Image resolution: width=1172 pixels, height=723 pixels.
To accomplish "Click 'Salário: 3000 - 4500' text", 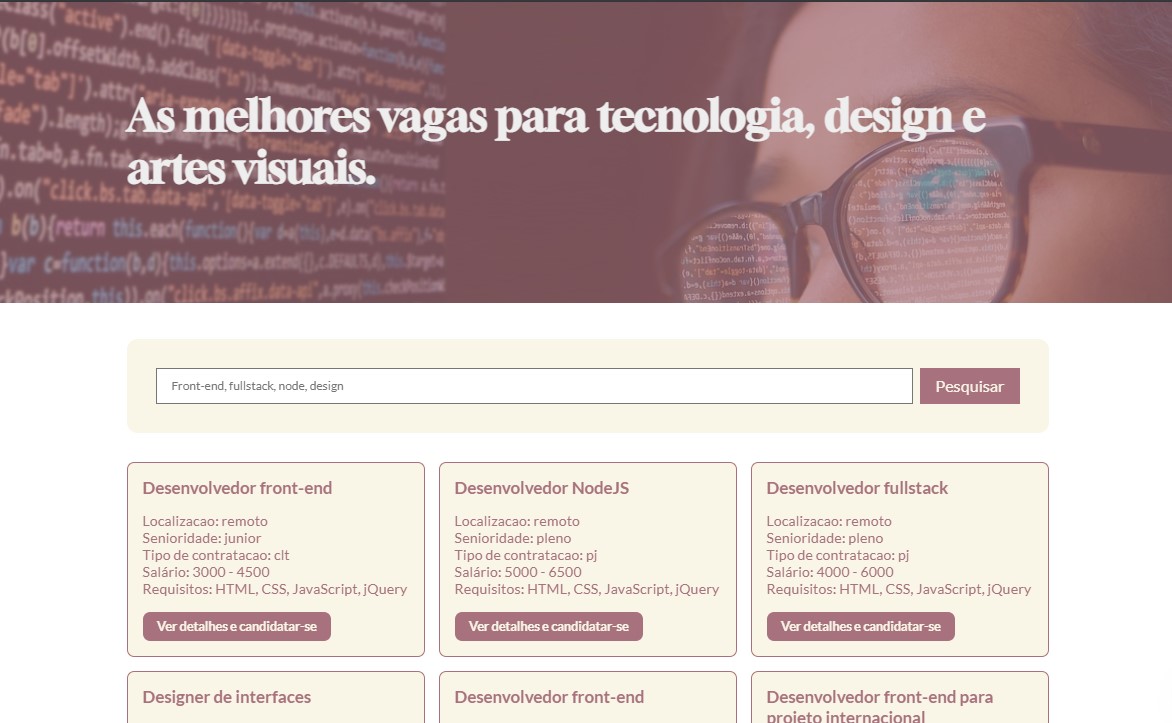I will pyautogui.click(x=206, y=572).
